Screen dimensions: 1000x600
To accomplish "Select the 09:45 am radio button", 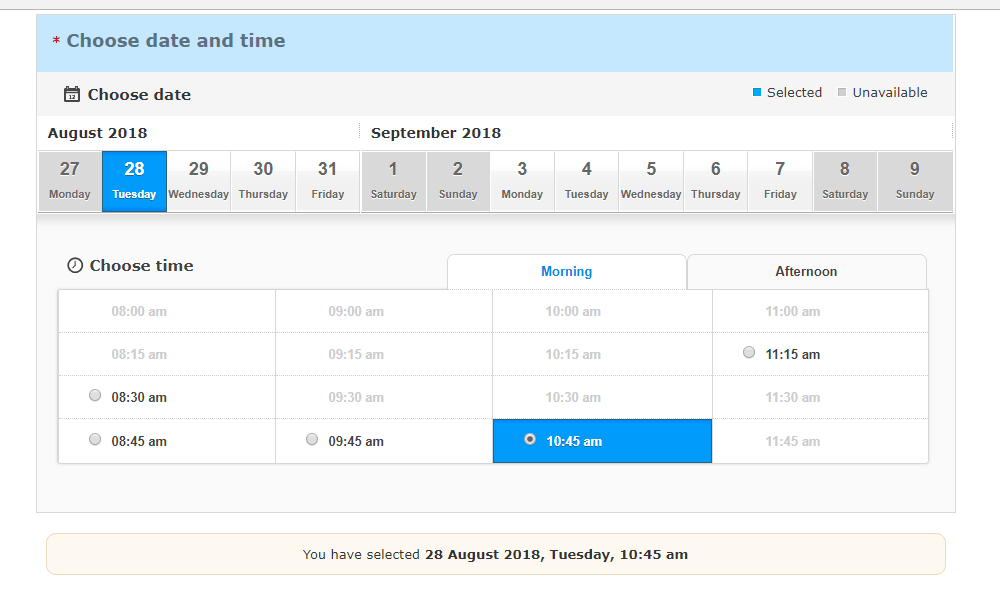I will (x=312, y=439).
